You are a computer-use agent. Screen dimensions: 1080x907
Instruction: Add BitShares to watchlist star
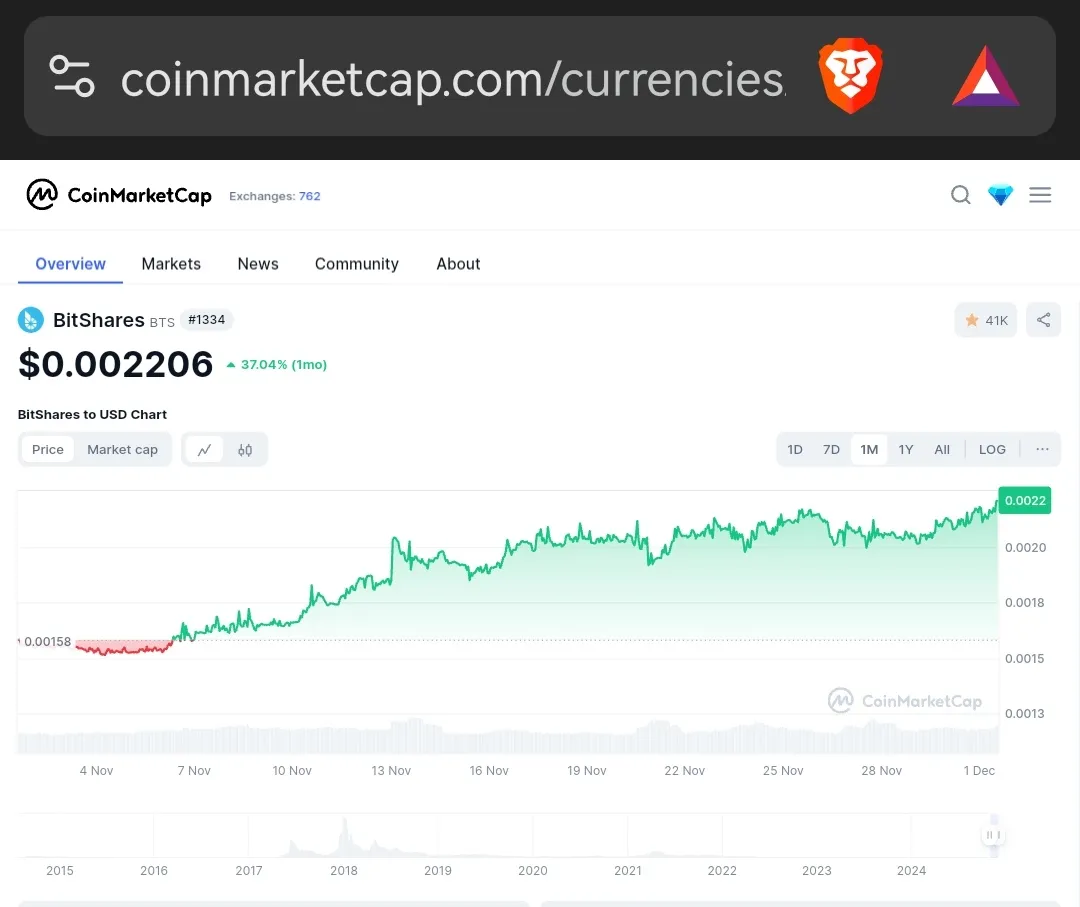pyautogui.click(x=986, y=320)
